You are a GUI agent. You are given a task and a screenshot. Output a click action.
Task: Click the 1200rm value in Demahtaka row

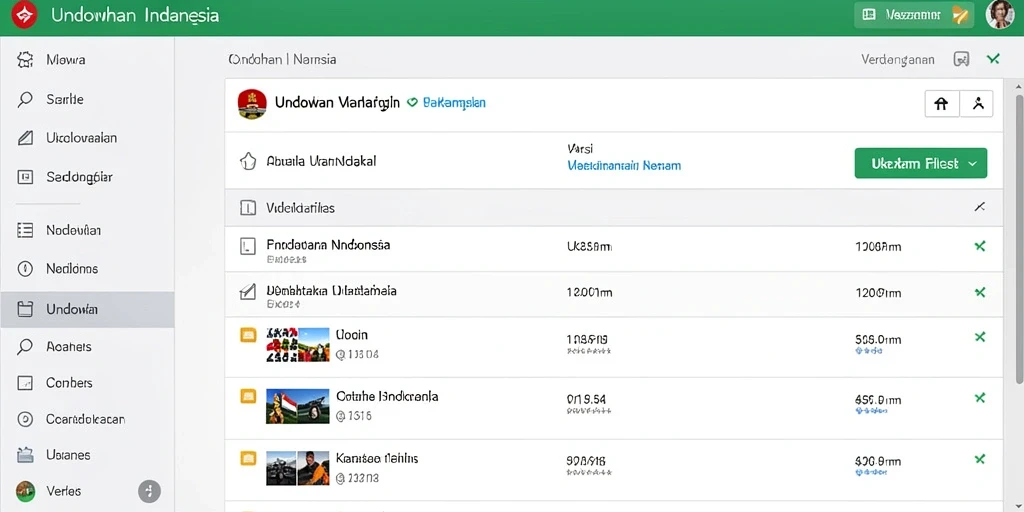pyautogui.click(x=878, y=293)
